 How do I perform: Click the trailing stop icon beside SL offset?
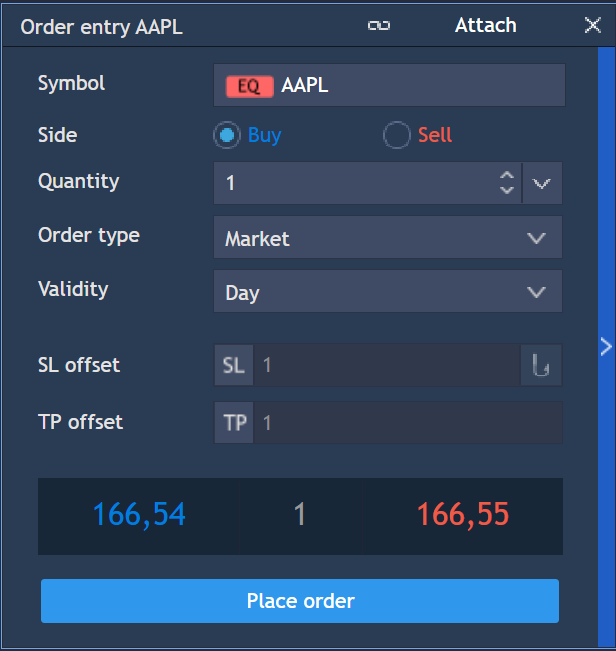pyautogui.click(x=541, y=366)
